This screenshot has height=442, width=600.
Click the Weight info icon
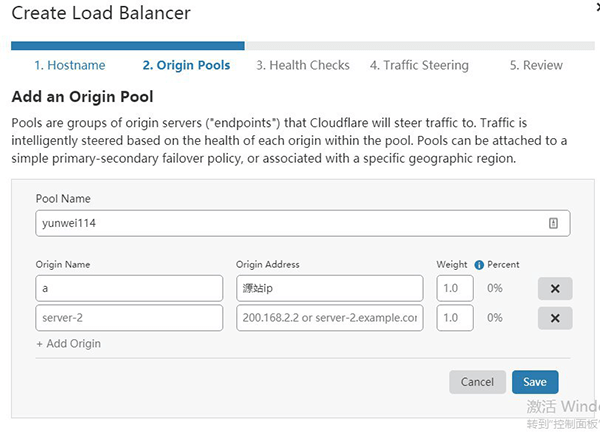[479, 265]
